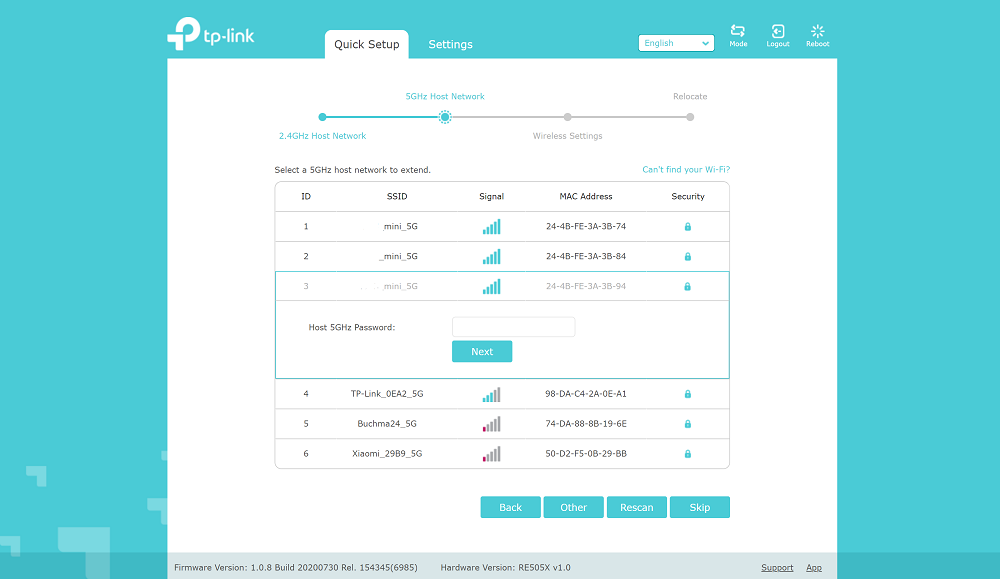
Task: Select network with MAC 24-4B-FE-3A-3B-84
Action: tap(502, 256)
